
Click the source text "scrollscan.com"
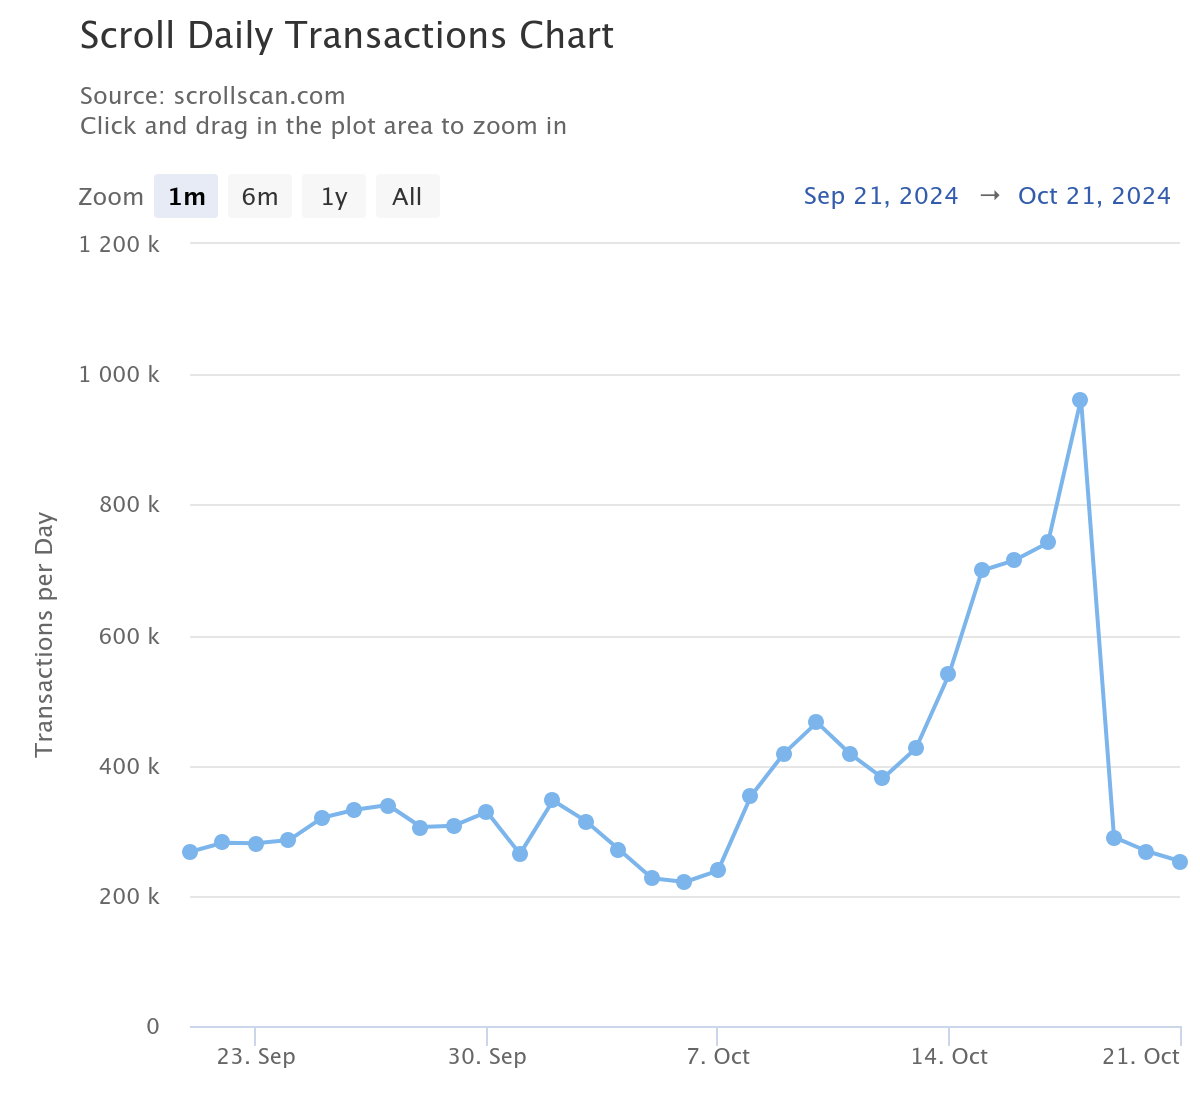click(259, 95)
